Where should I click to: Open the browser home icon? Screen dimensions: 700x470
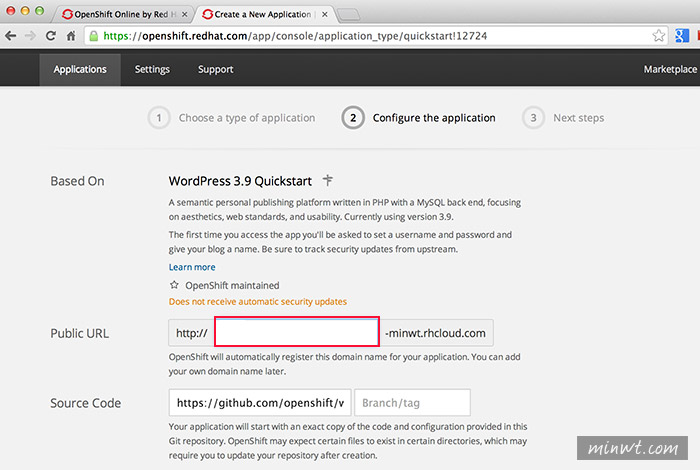click(71, 36)
